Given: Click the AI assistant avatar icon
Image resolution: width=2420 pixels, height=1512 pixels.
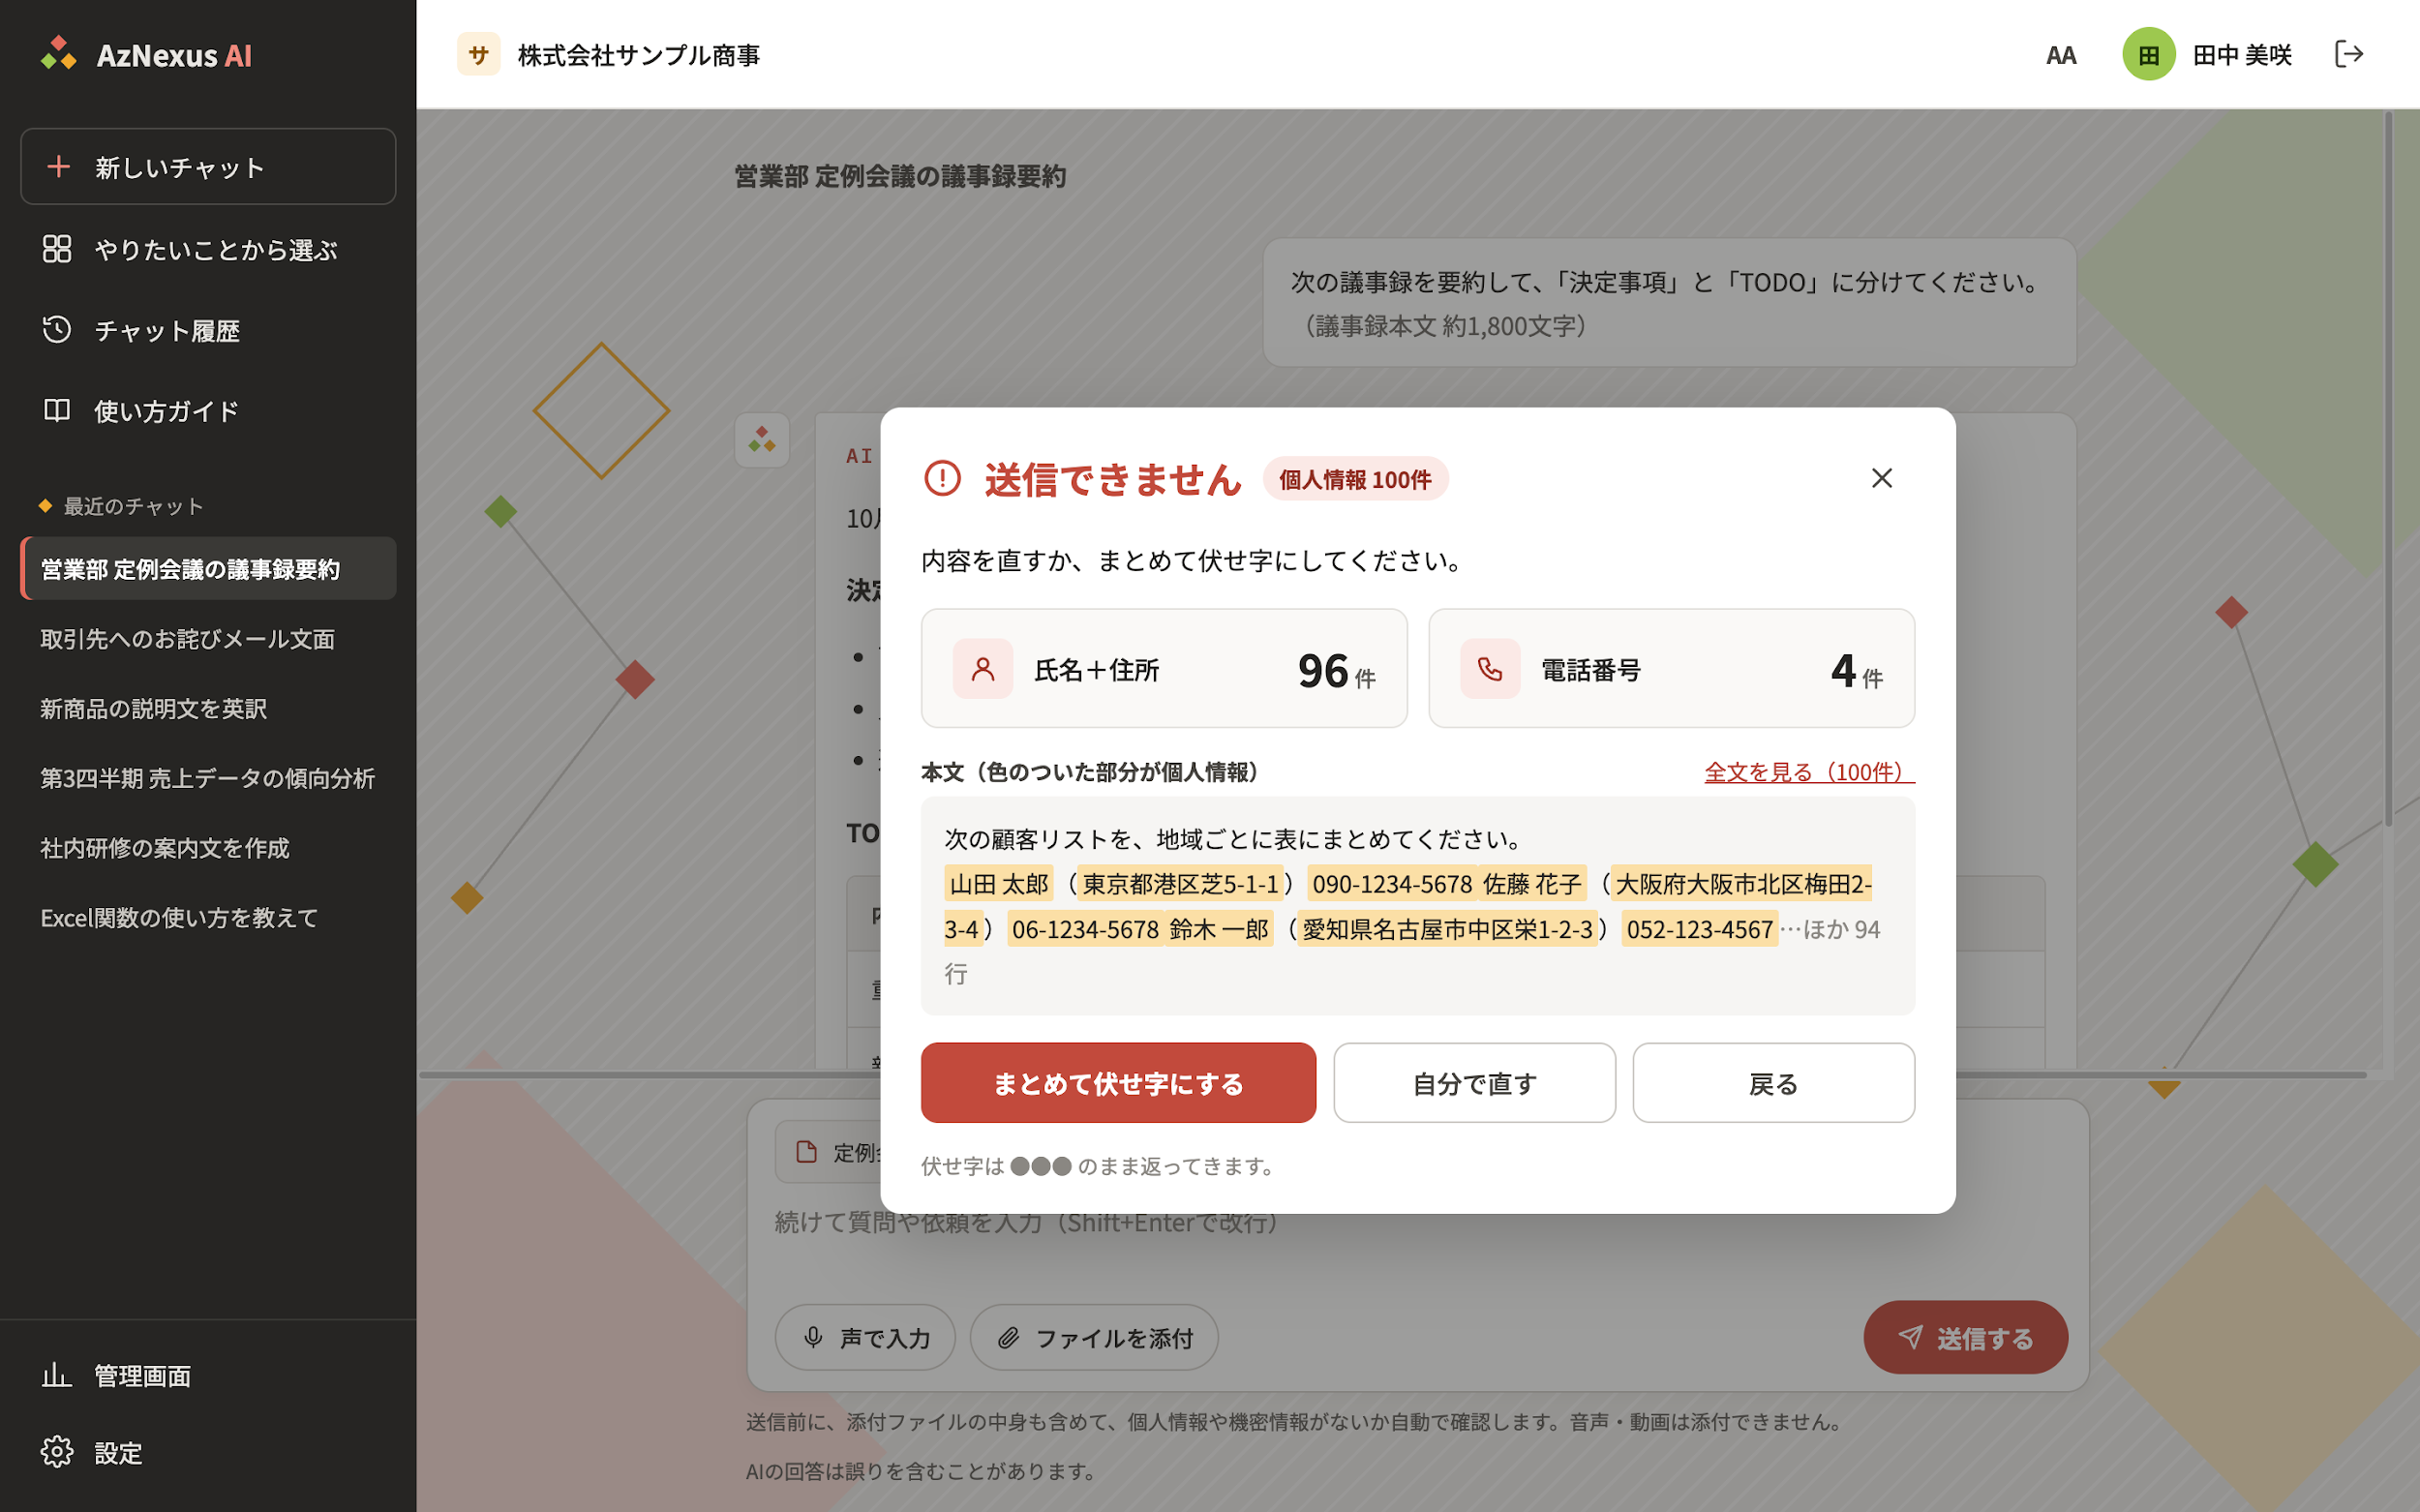Looking at the screenshot, I should click(x=762, y=440).
